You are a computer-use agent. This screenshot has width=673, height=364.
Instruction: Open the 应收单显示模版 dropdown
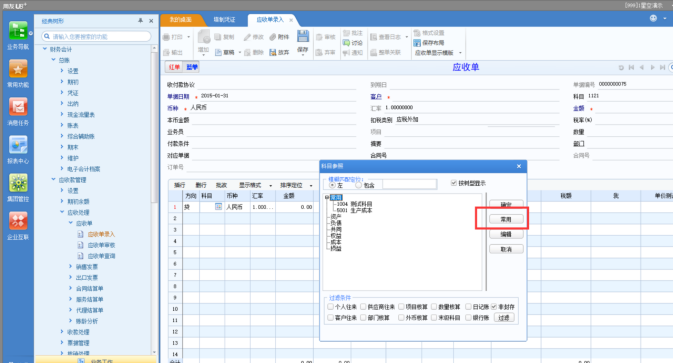460,53
